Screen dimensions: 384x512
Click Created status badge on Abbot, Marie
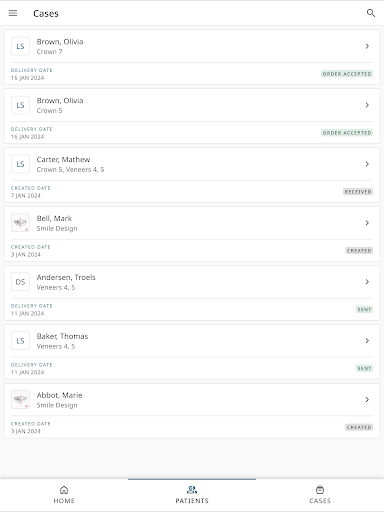pyautogui.click(x=359, y=427)
